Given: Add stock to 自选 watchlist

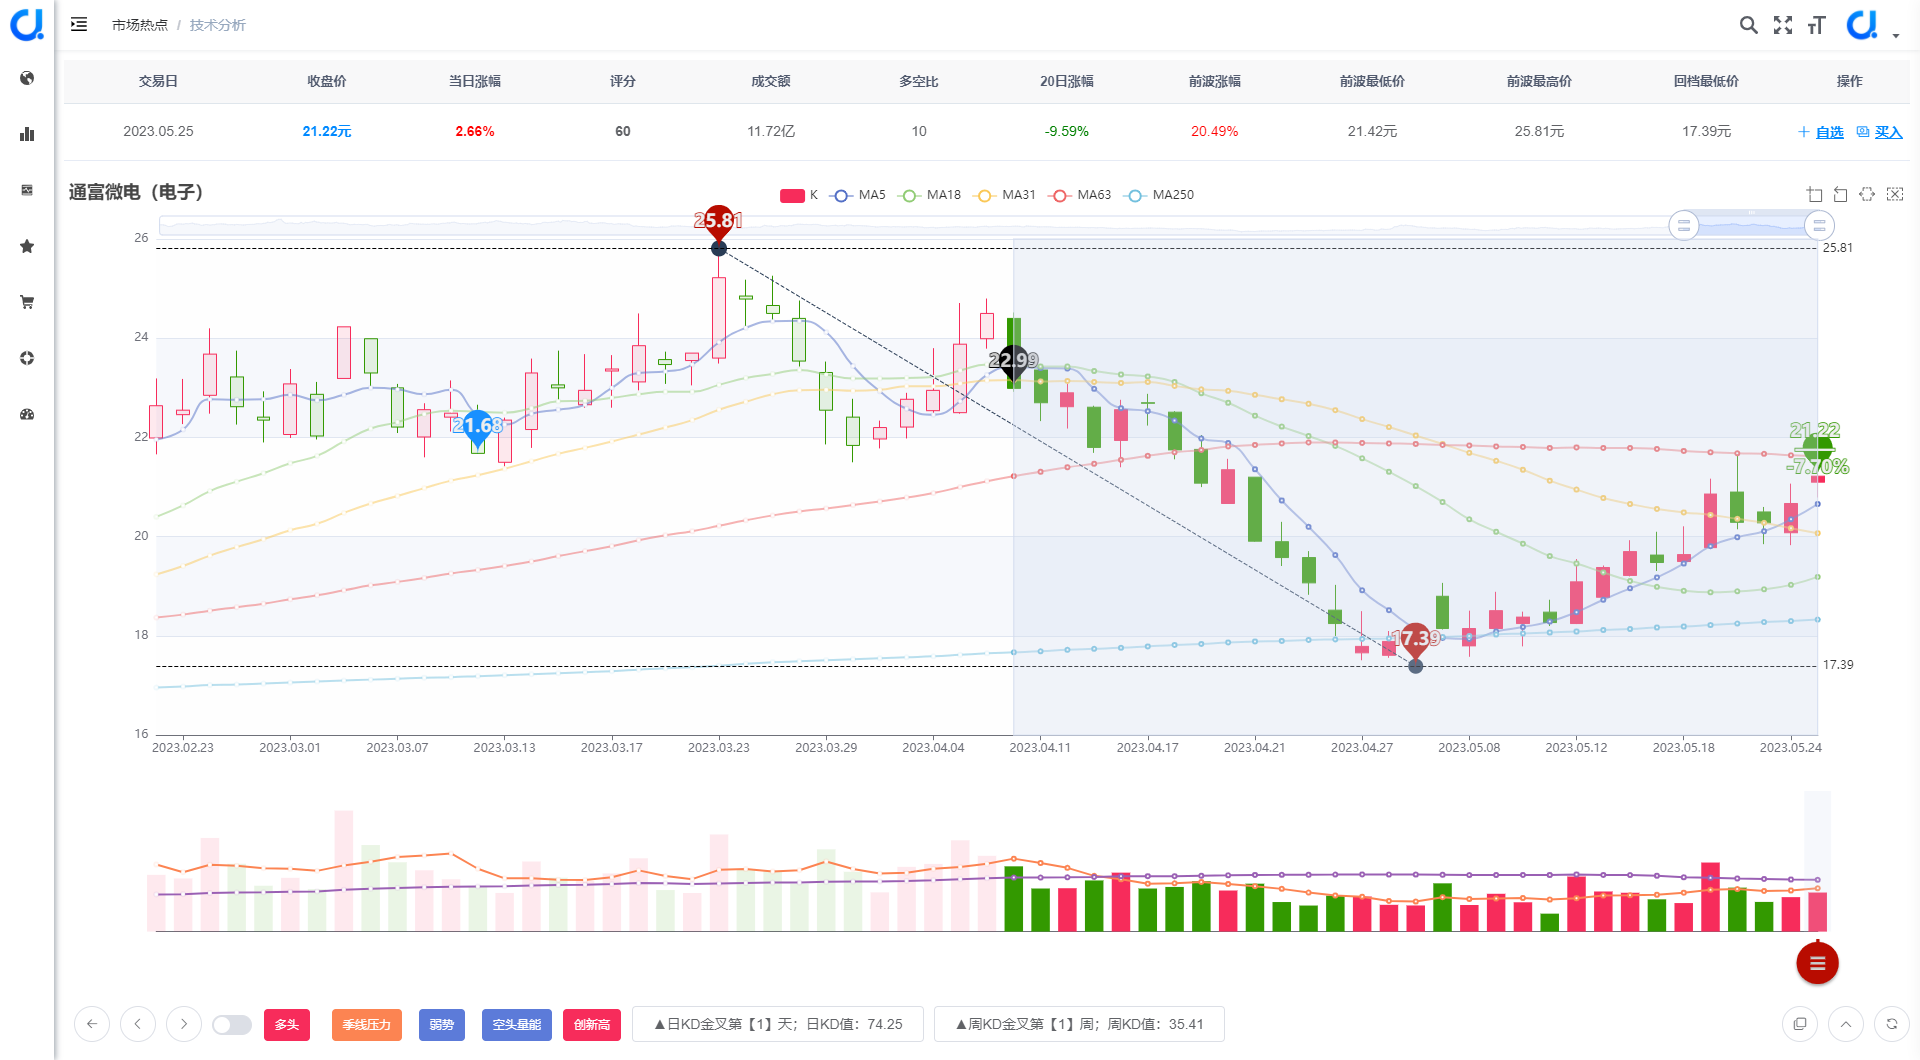Looking at the screenshot, I should tap(1821, 132).
